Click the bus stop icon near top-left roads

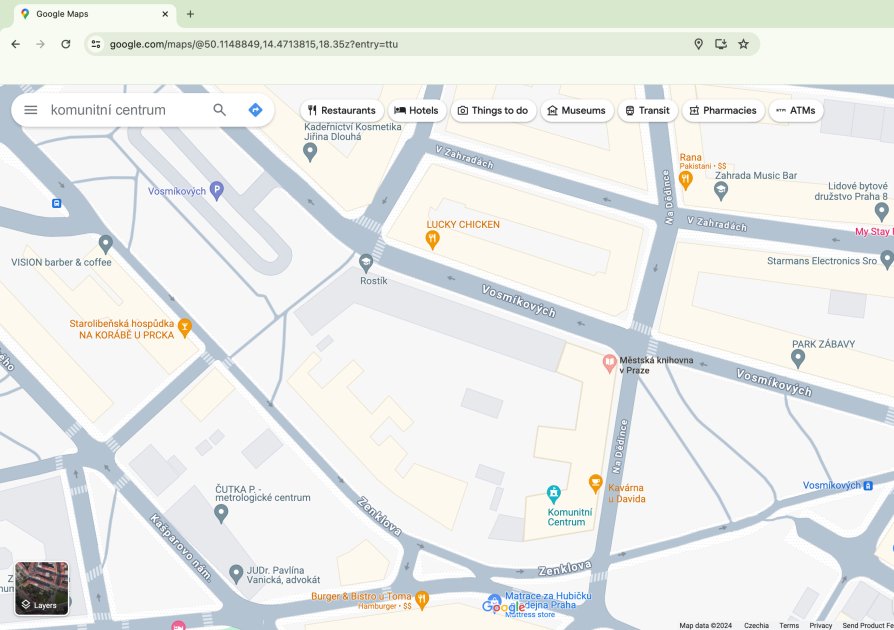56,204
